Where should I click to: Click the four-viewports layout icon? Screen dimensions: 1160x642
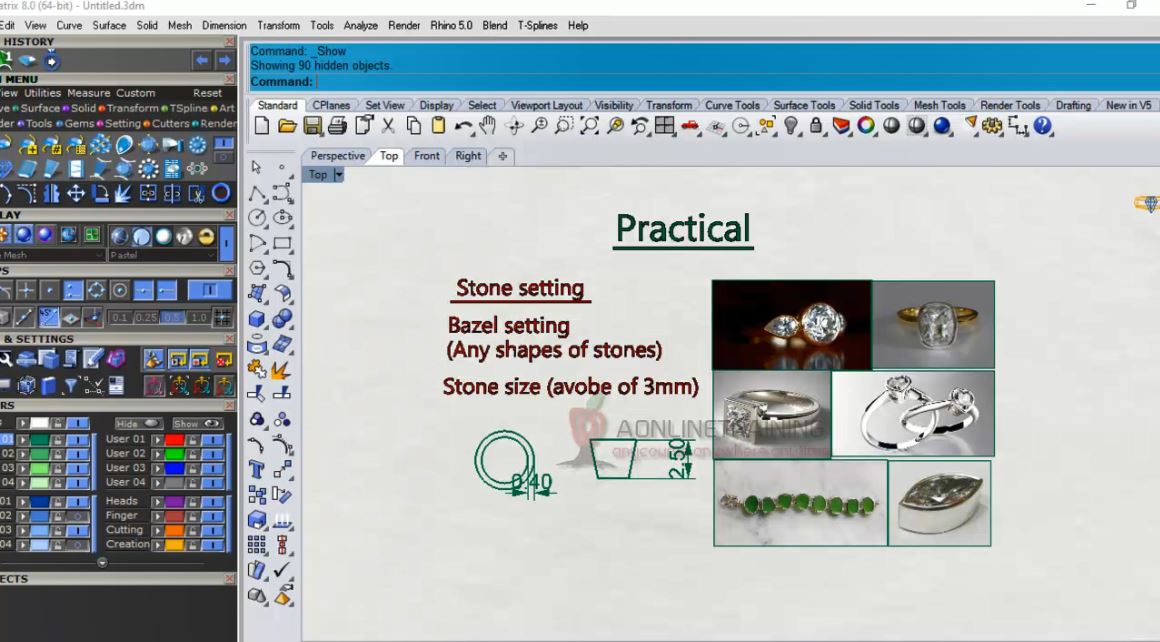click(664, 126)
